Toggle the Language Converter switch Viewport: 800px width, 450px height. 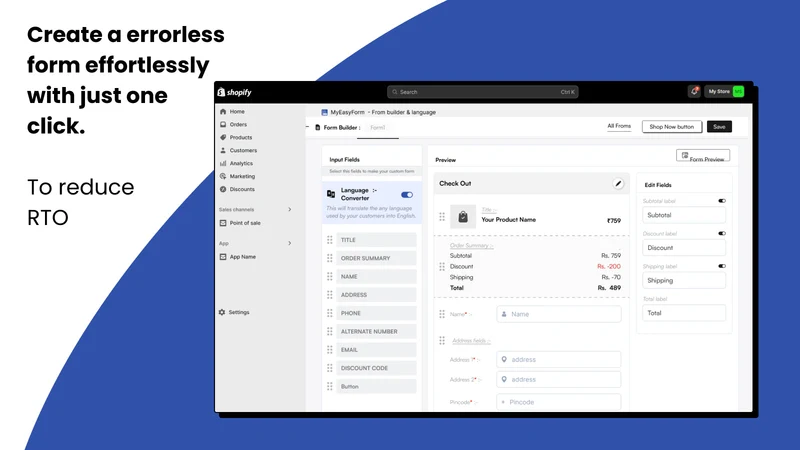pos(407,195)
